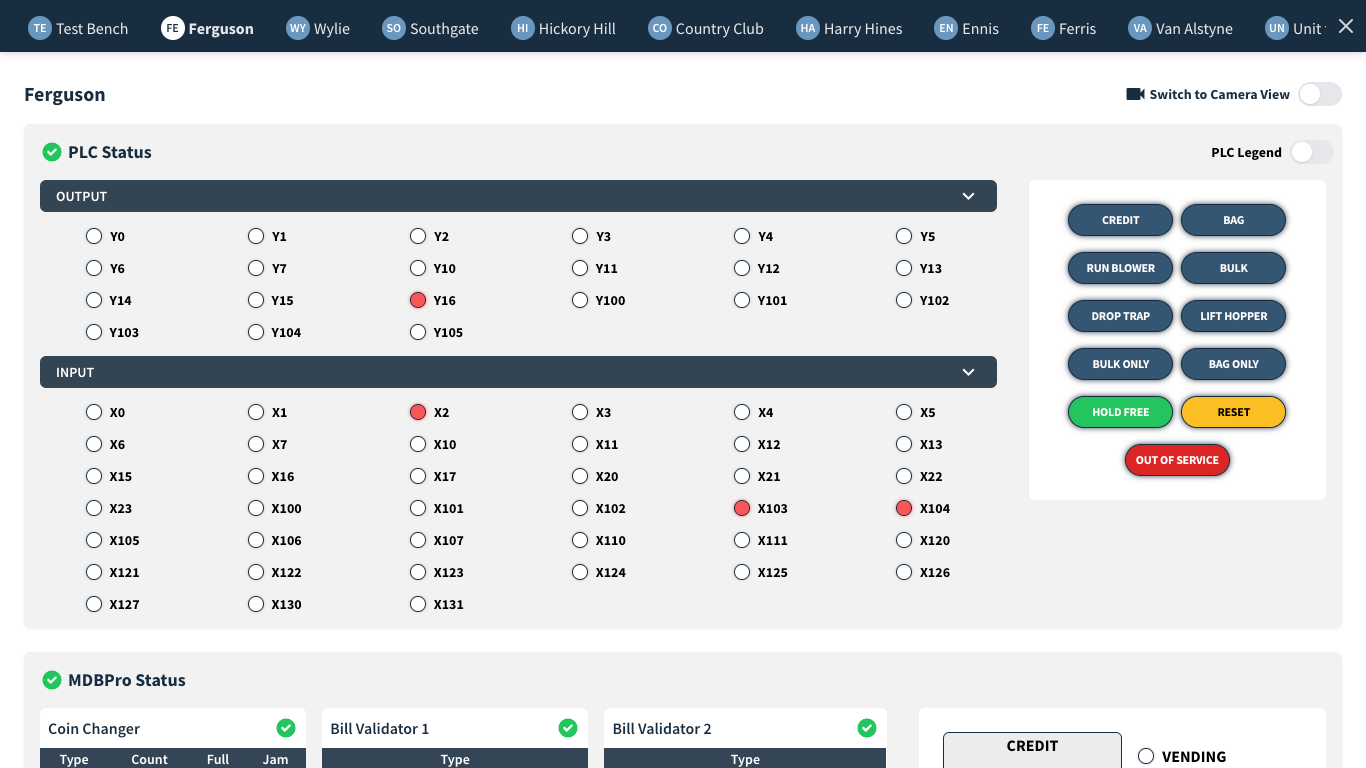1366x768 pixels.
Task: Click the OUT OF SERVICE button
Action: (x=1177, y=460)
